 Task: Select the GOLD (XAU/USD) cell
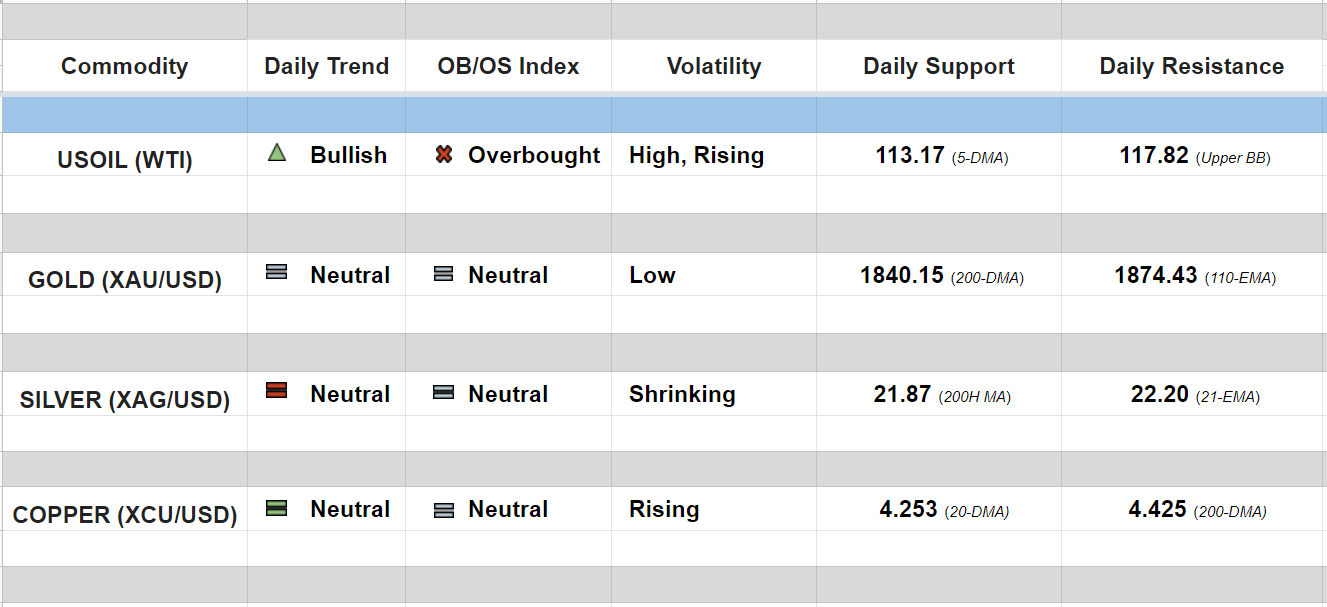(x=124, y=280)
